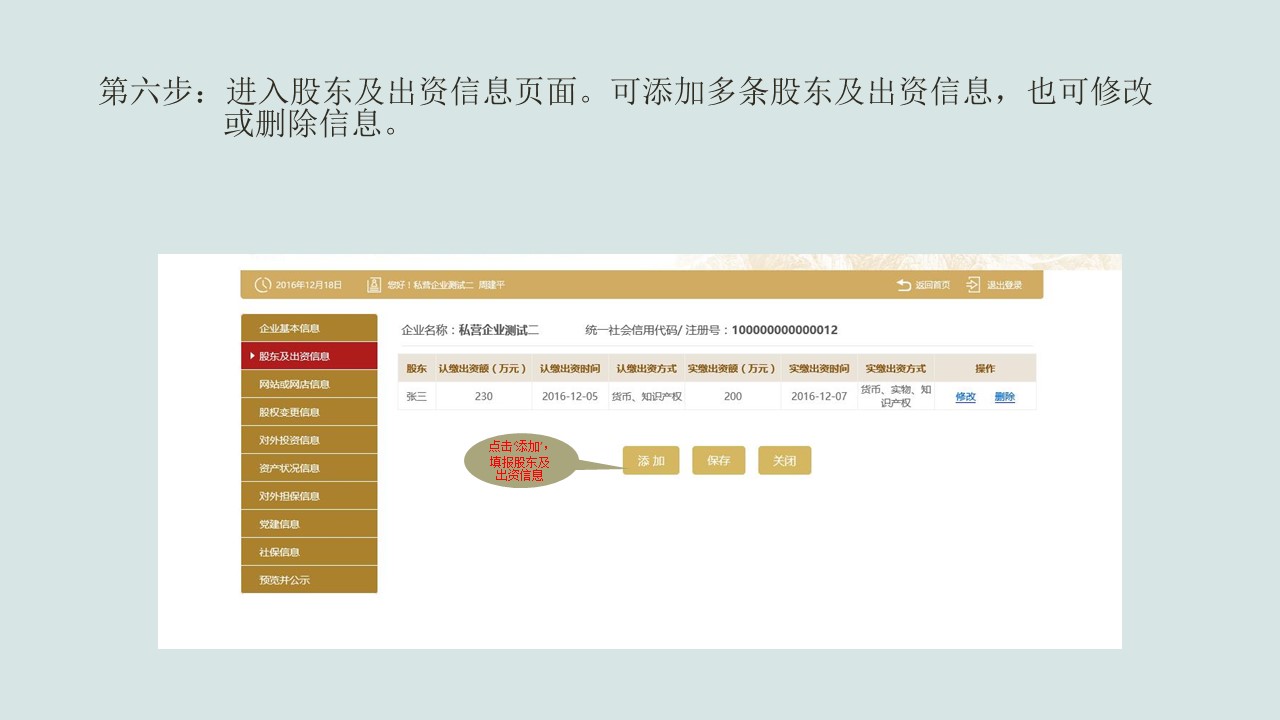Click the clock icon beside the date 2016年12月18日
Screen dimensions: 1280x720
[x=262, y=284]
